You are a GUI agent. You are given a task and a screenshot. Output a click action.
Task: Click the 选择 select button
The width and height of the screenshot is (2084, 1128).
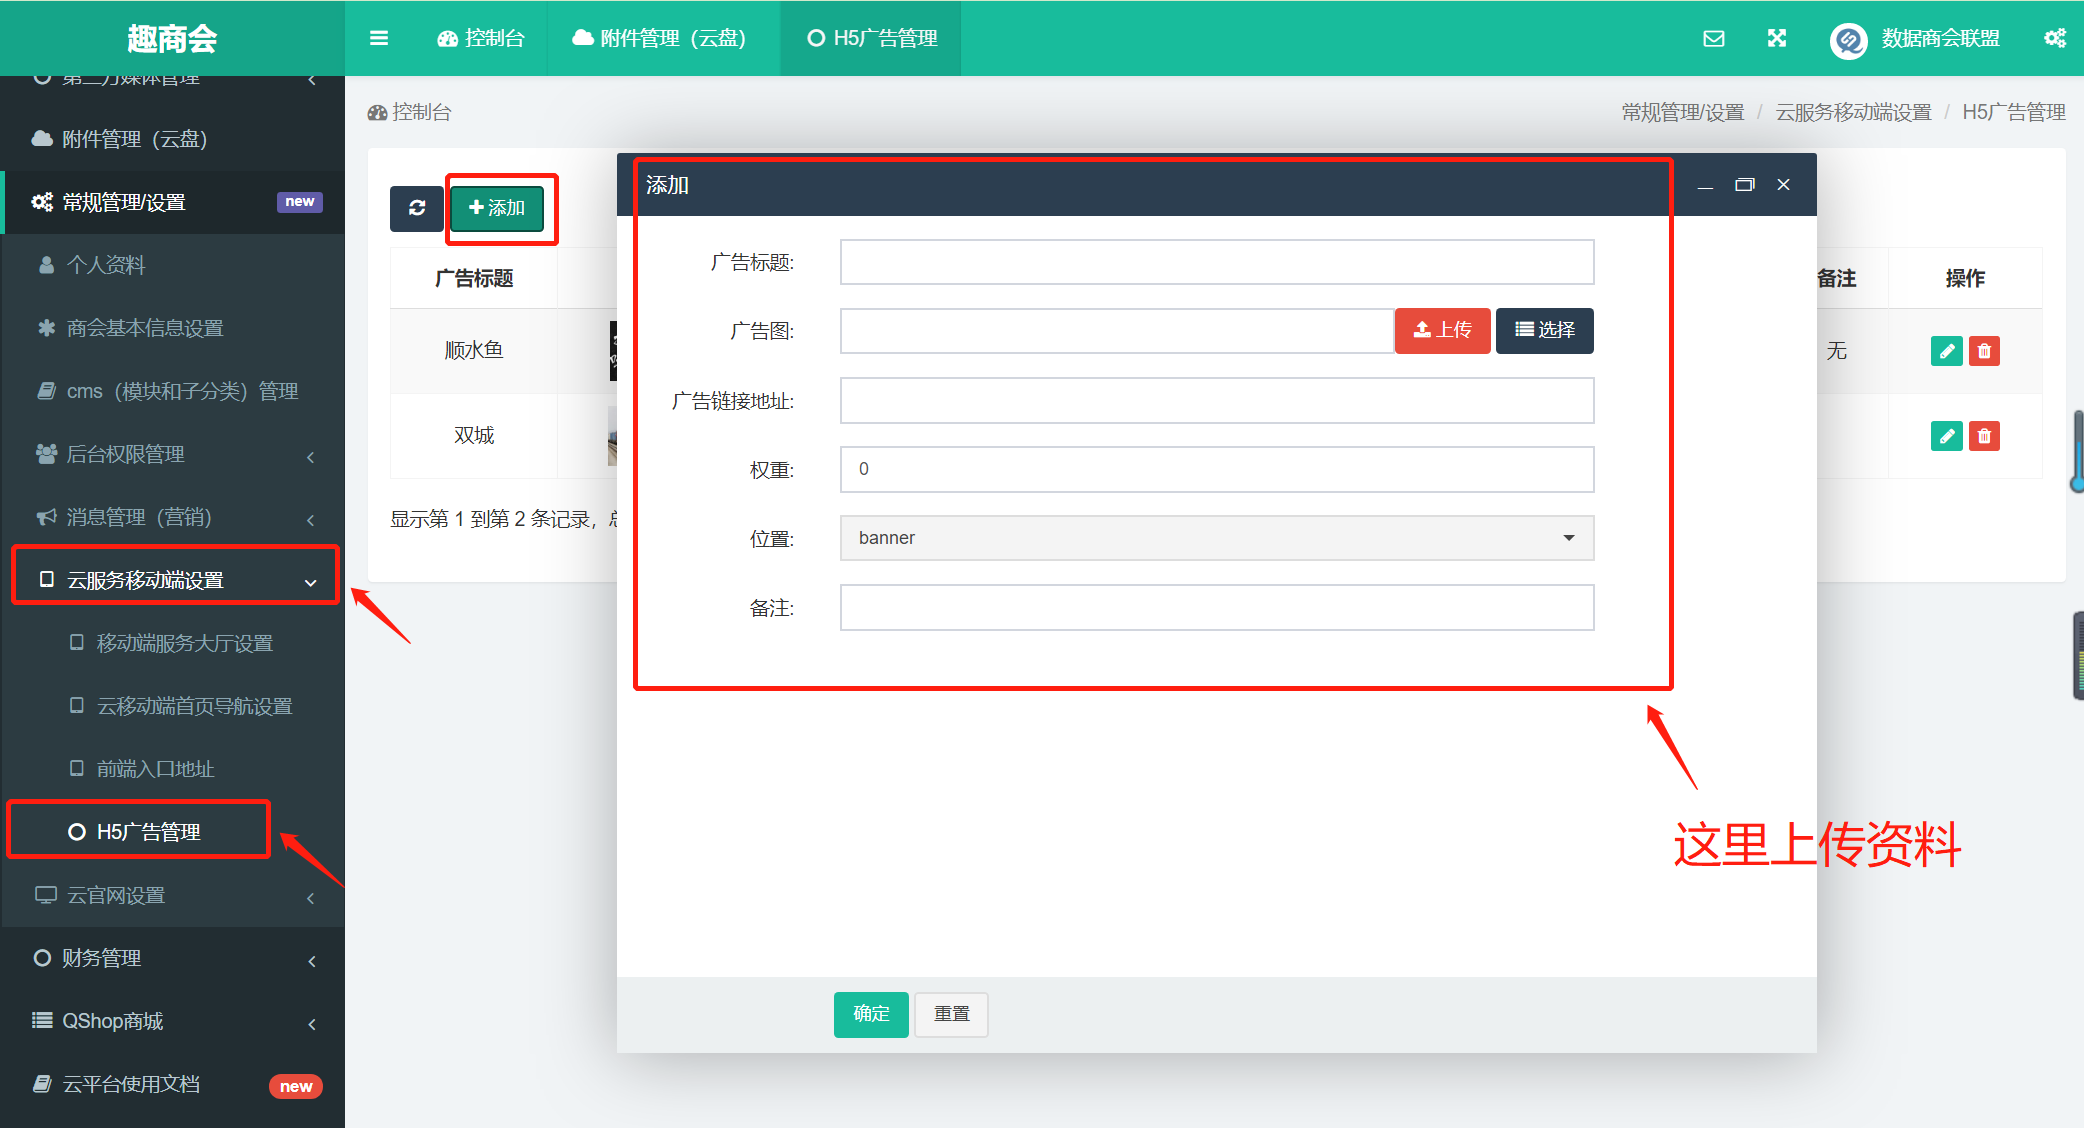pos(1544,330)
